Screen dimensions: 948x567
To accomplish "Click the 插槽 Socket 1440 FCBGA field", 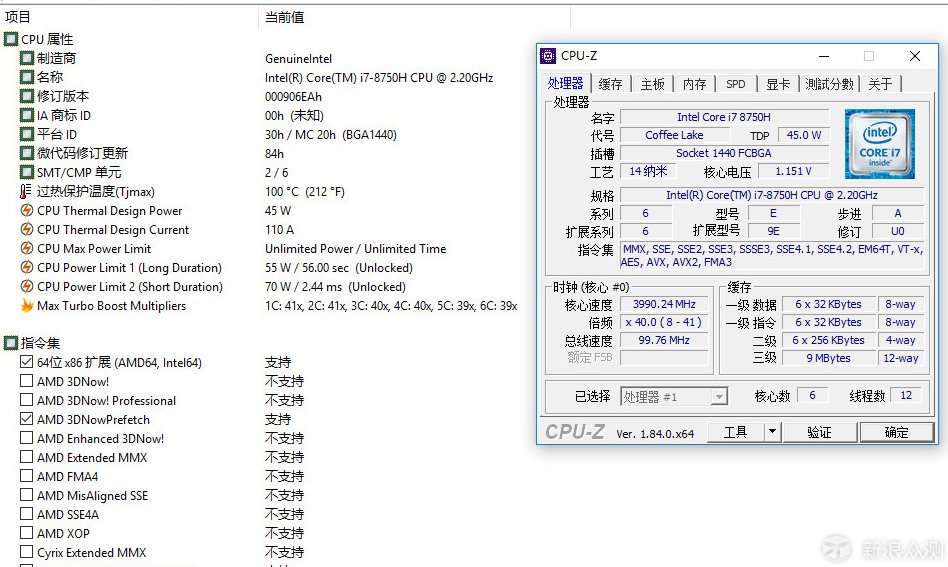I will point(725,153).
